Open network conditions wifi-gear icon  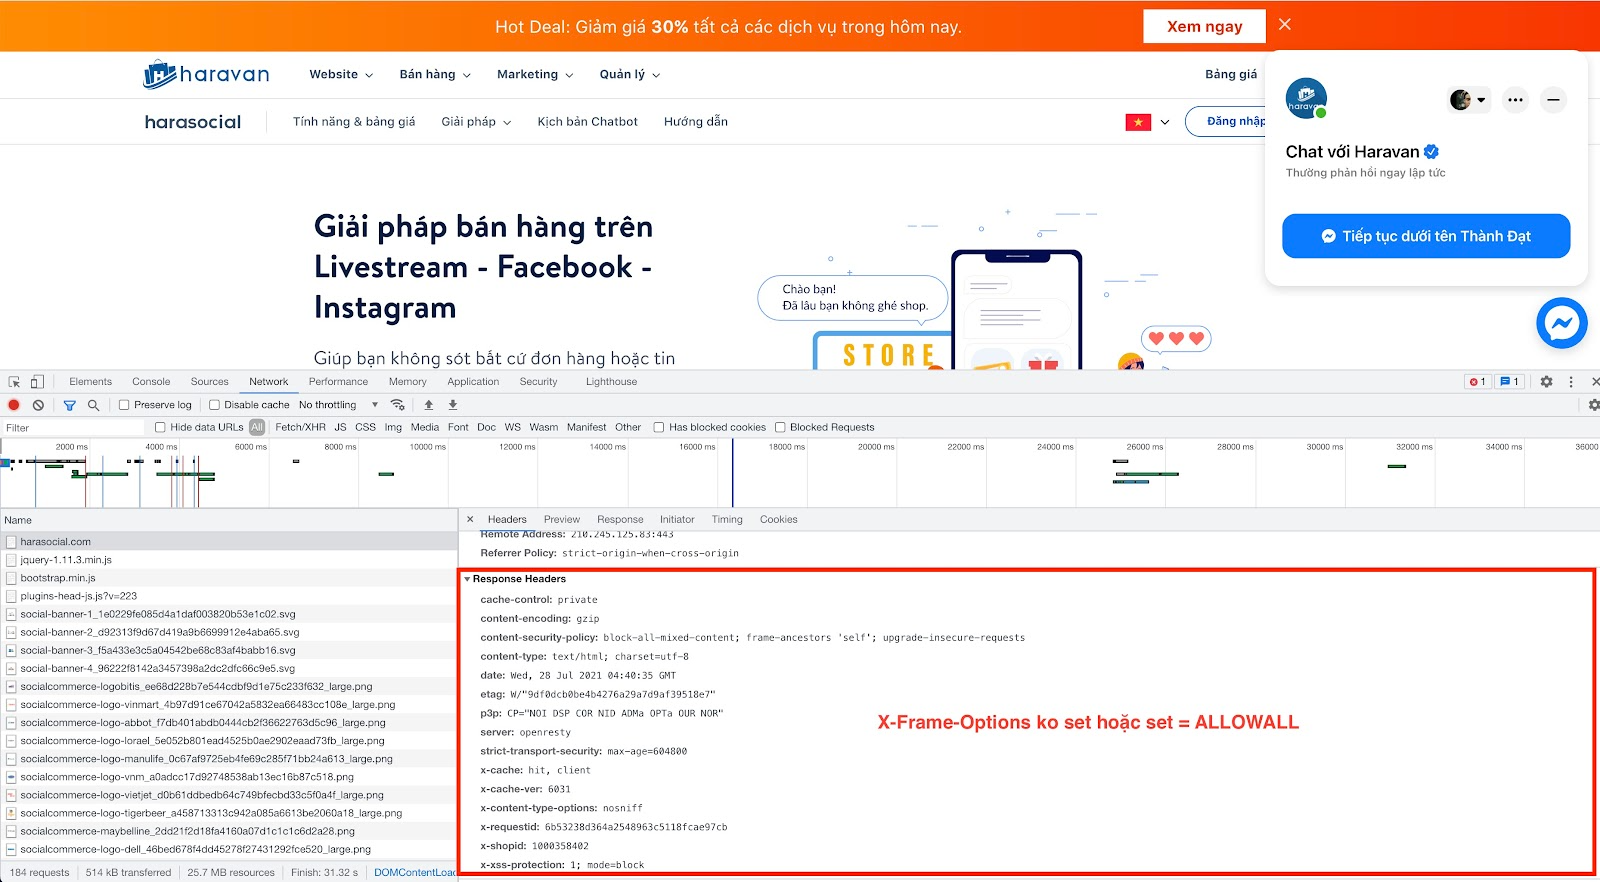click(398, 405)
